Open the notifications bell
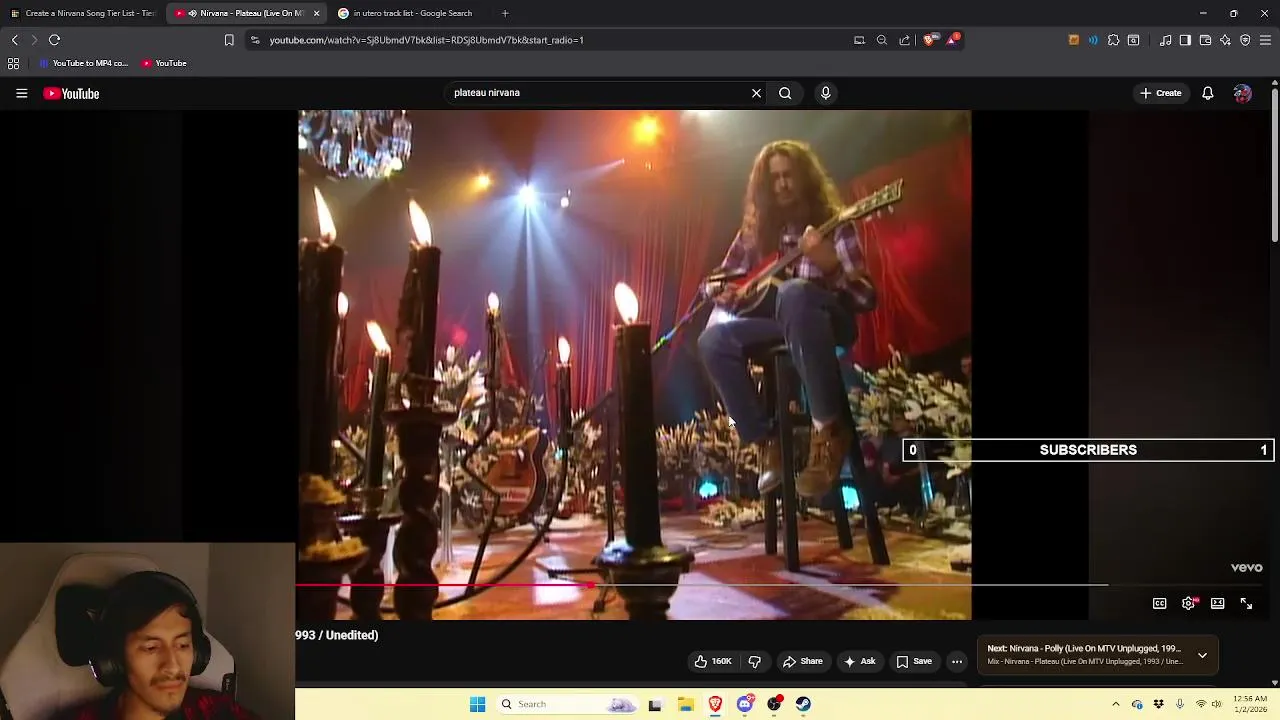Image resolution: width=1280 pixels, height=720 pixels. (x=1208, y=93)
